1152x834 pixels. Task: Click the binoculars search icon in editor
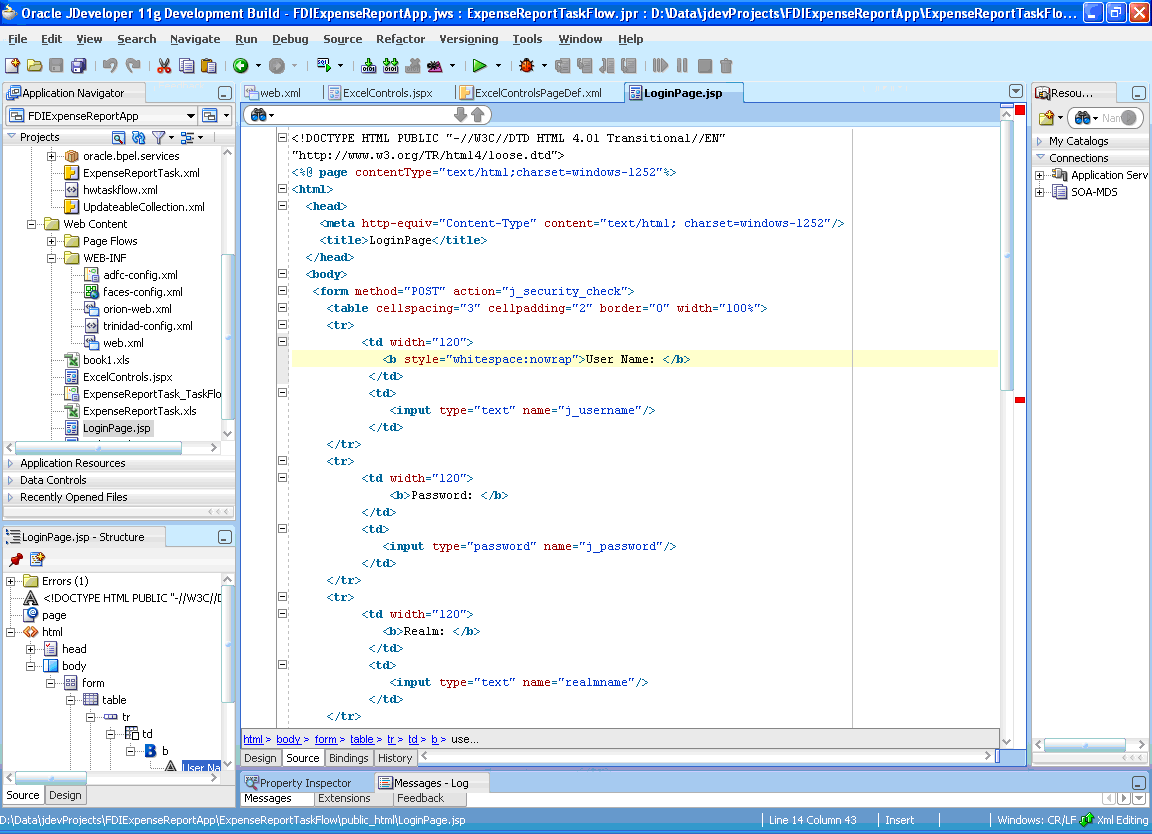click(x=259, y=115)
